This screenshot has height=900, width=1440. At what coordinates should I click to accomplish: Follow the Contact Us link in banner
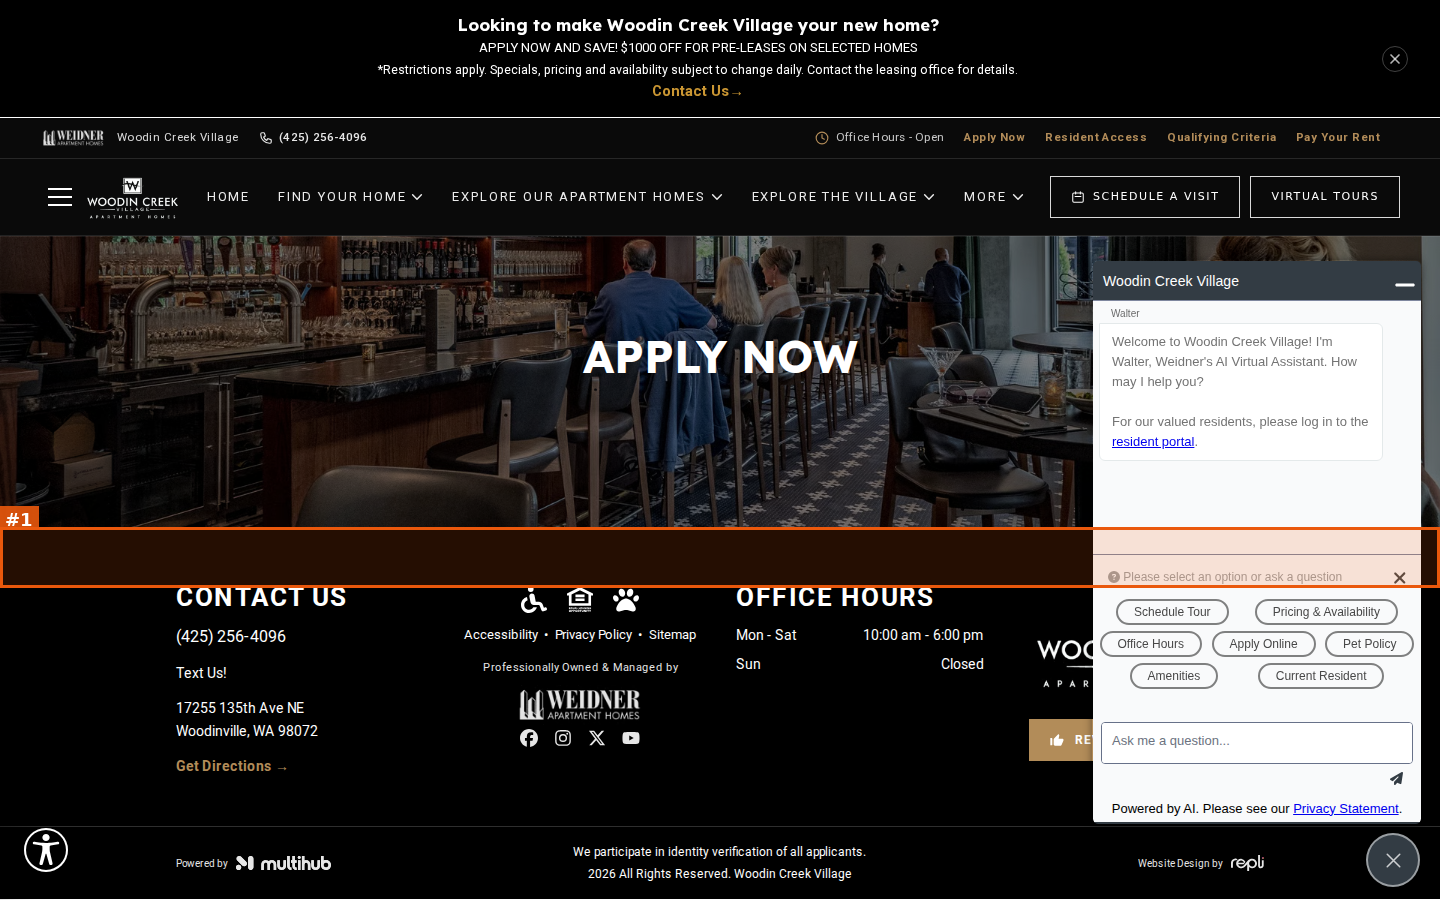click(x=697, y=91)
